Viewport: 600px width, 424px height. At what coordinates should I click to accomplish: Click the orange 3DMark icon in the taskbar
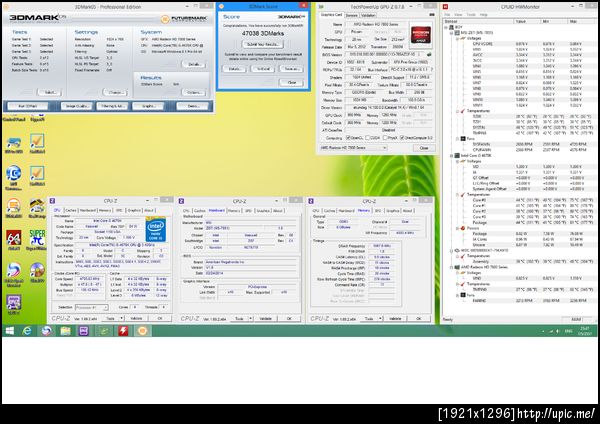(x=142, y=331)
